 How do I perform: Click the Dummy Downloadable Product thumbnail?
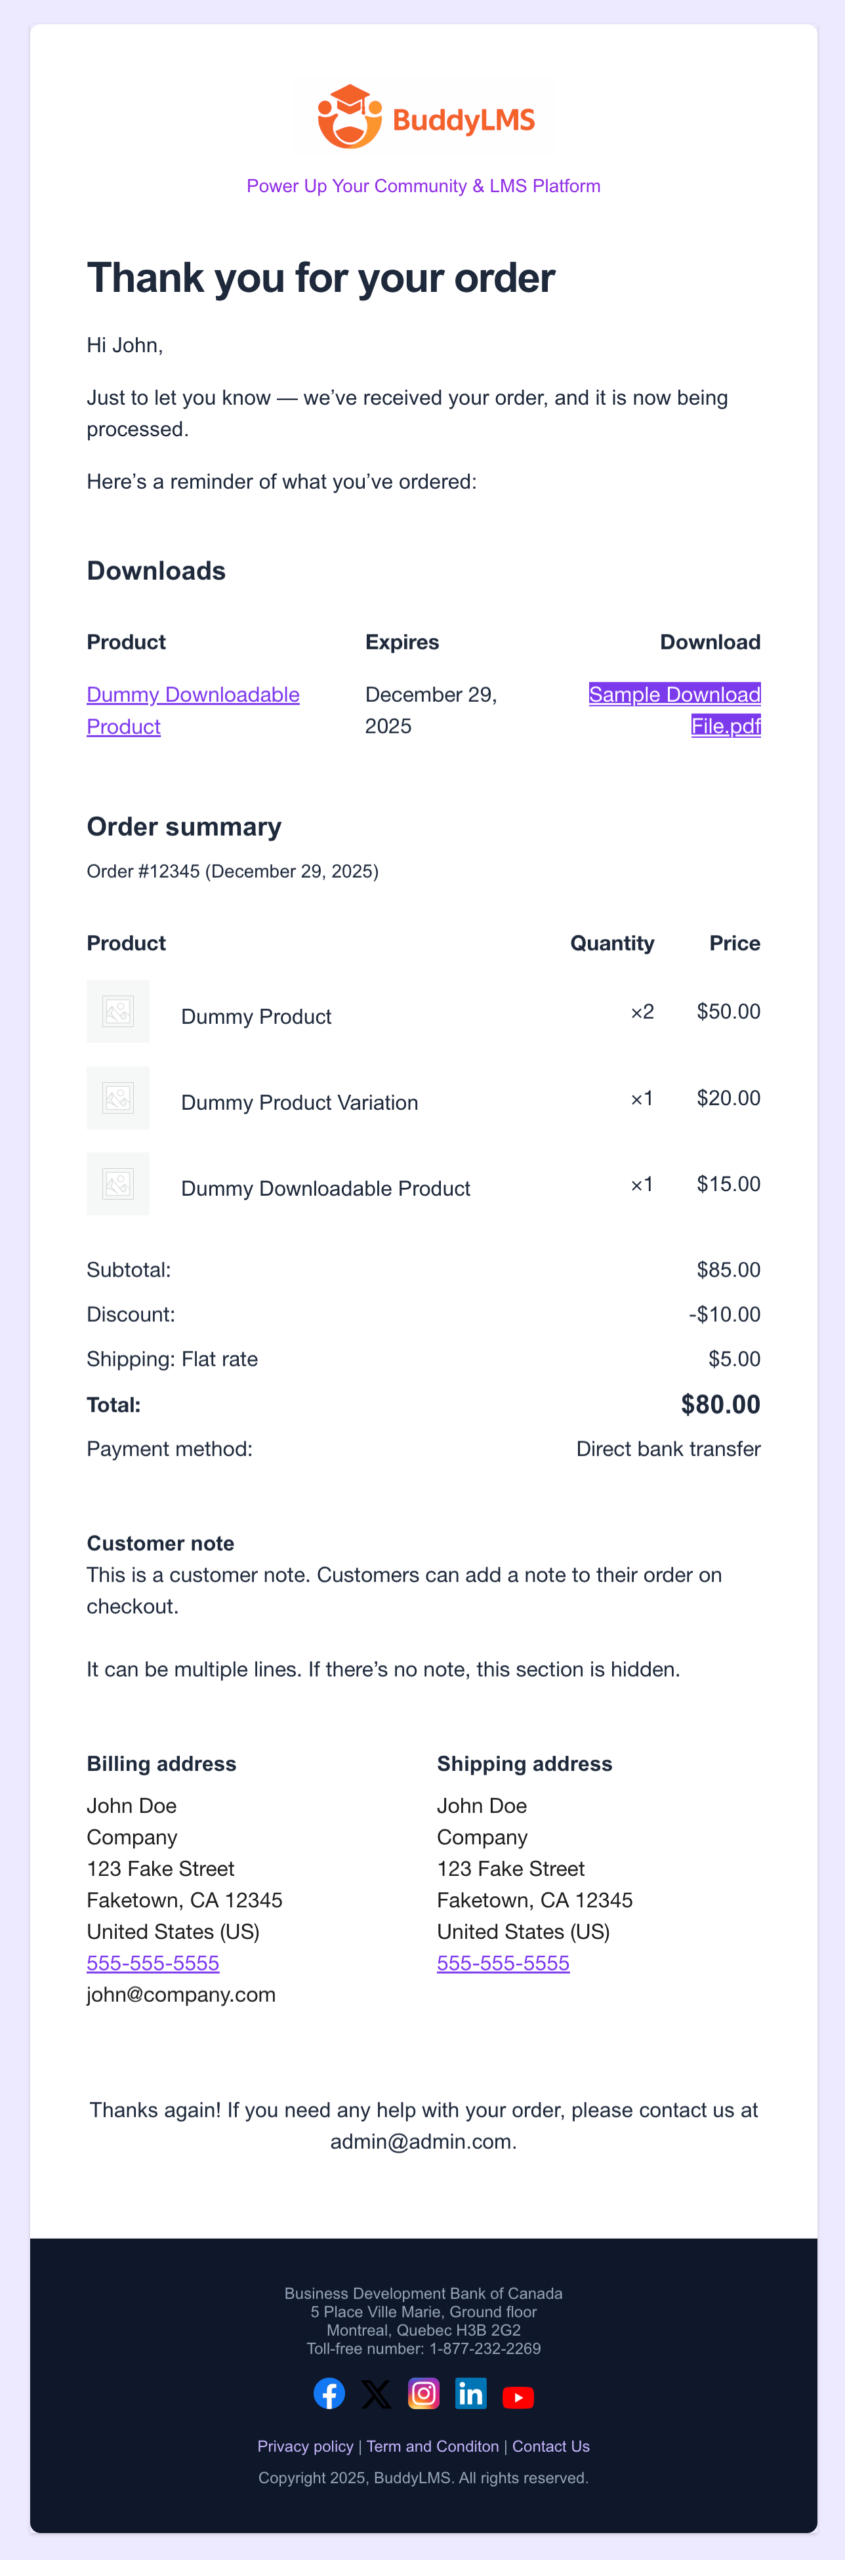click(x=118, y=1183)
